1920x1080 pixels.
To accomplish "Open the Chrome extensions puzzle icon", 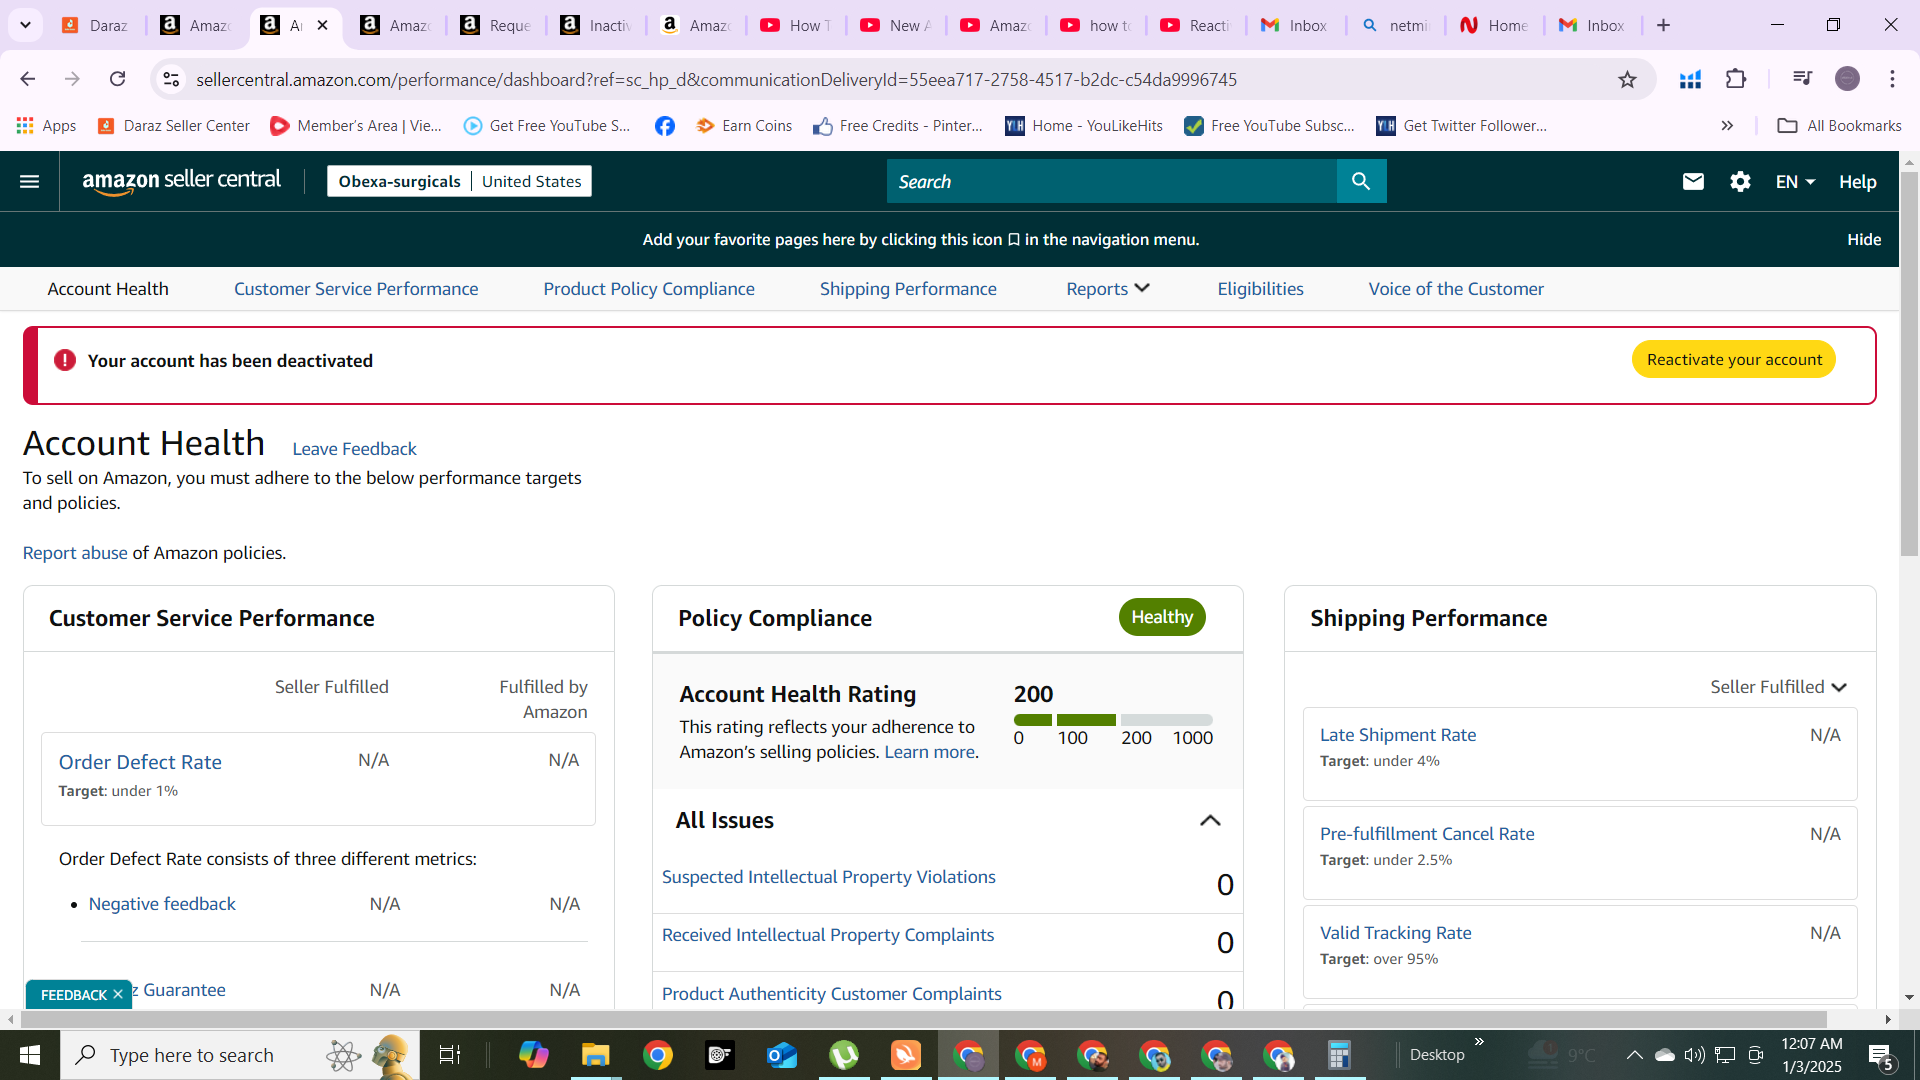I will pyautogui.click(x=1736, y=79).
